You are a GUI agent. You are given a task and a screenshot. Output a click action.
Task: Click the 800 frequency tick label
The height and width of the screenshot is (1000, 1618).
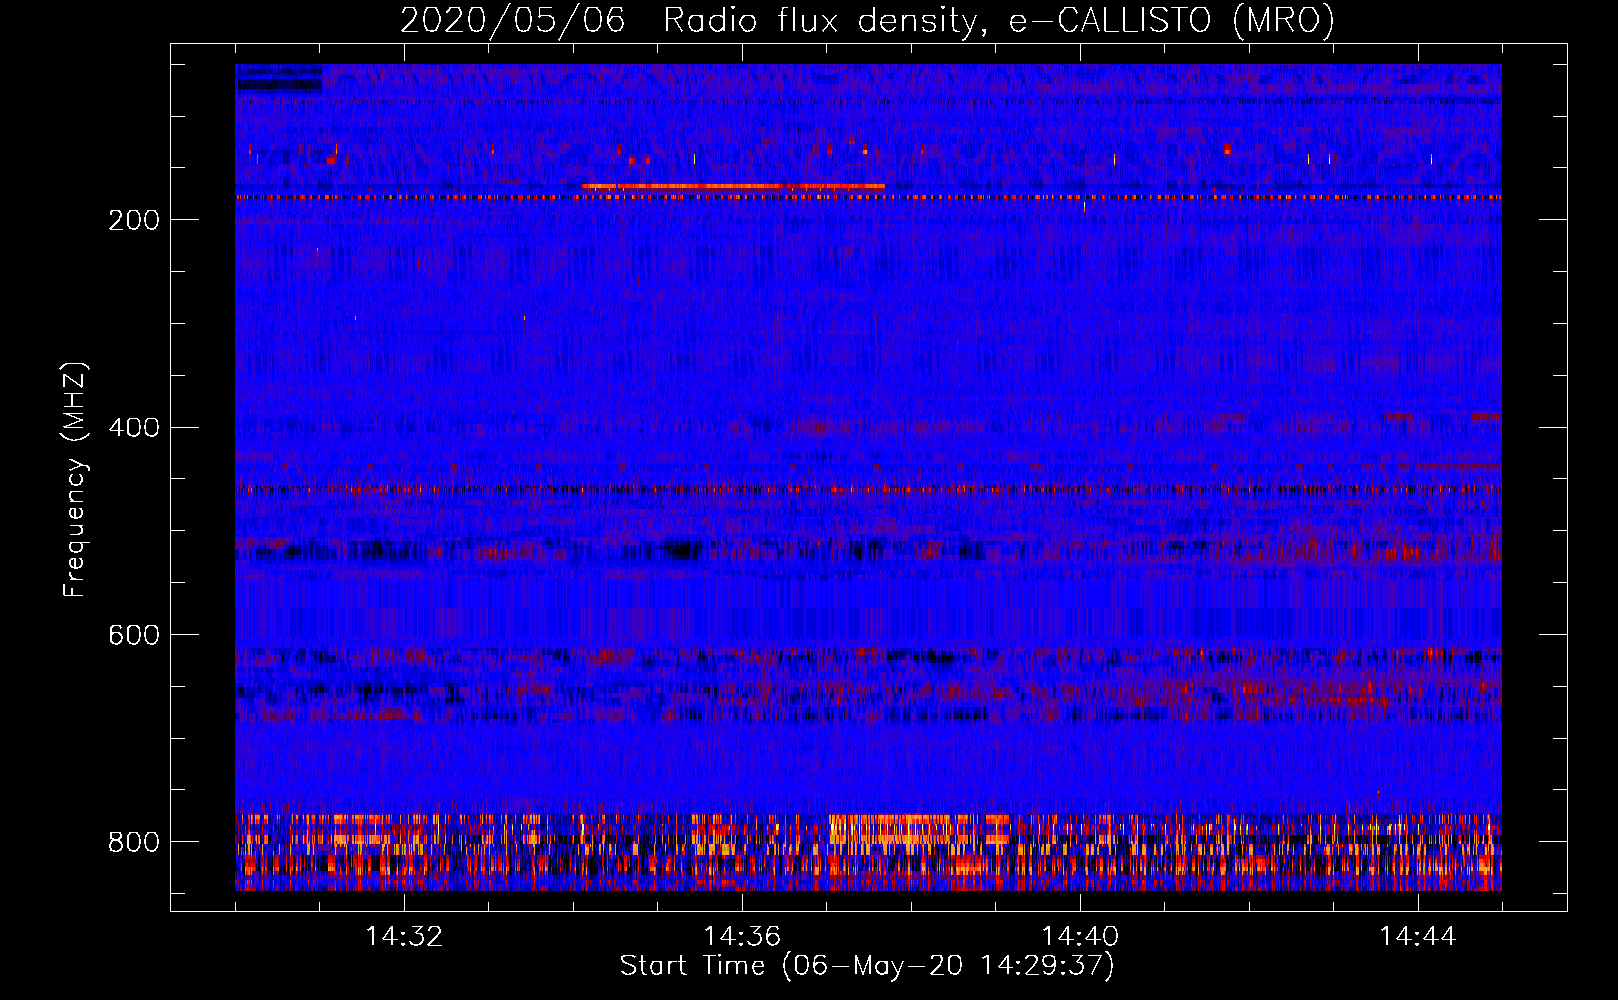point(133,842)
